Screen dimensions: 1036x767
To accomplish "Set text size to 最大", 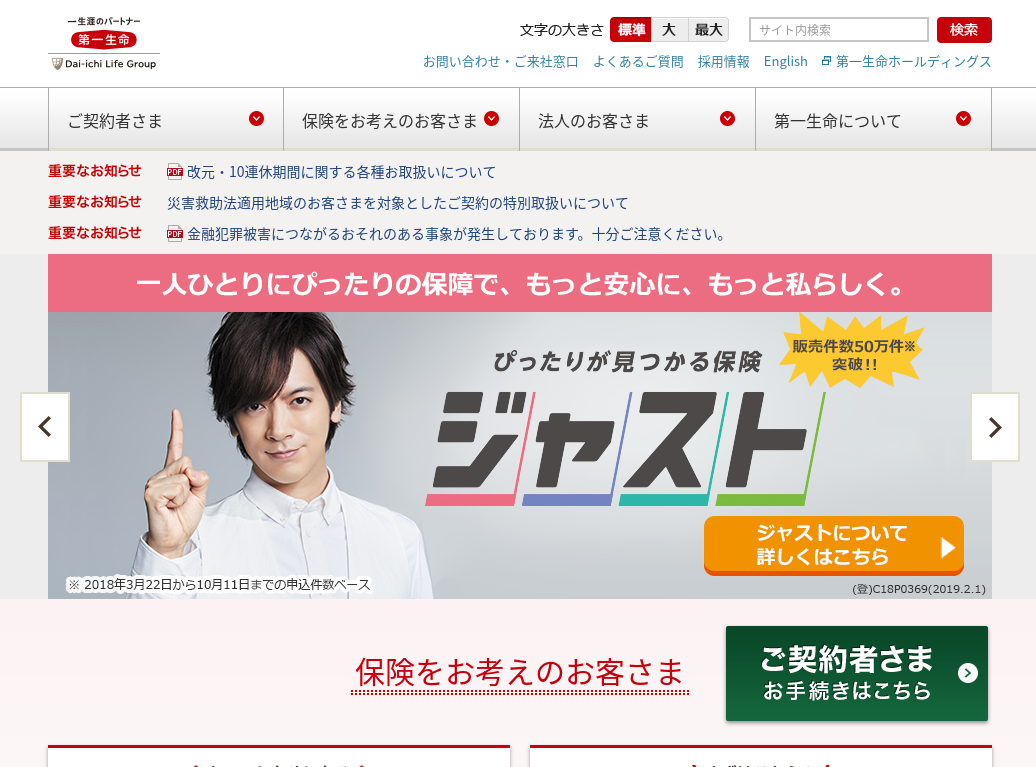I will click(x=708, y=30).
